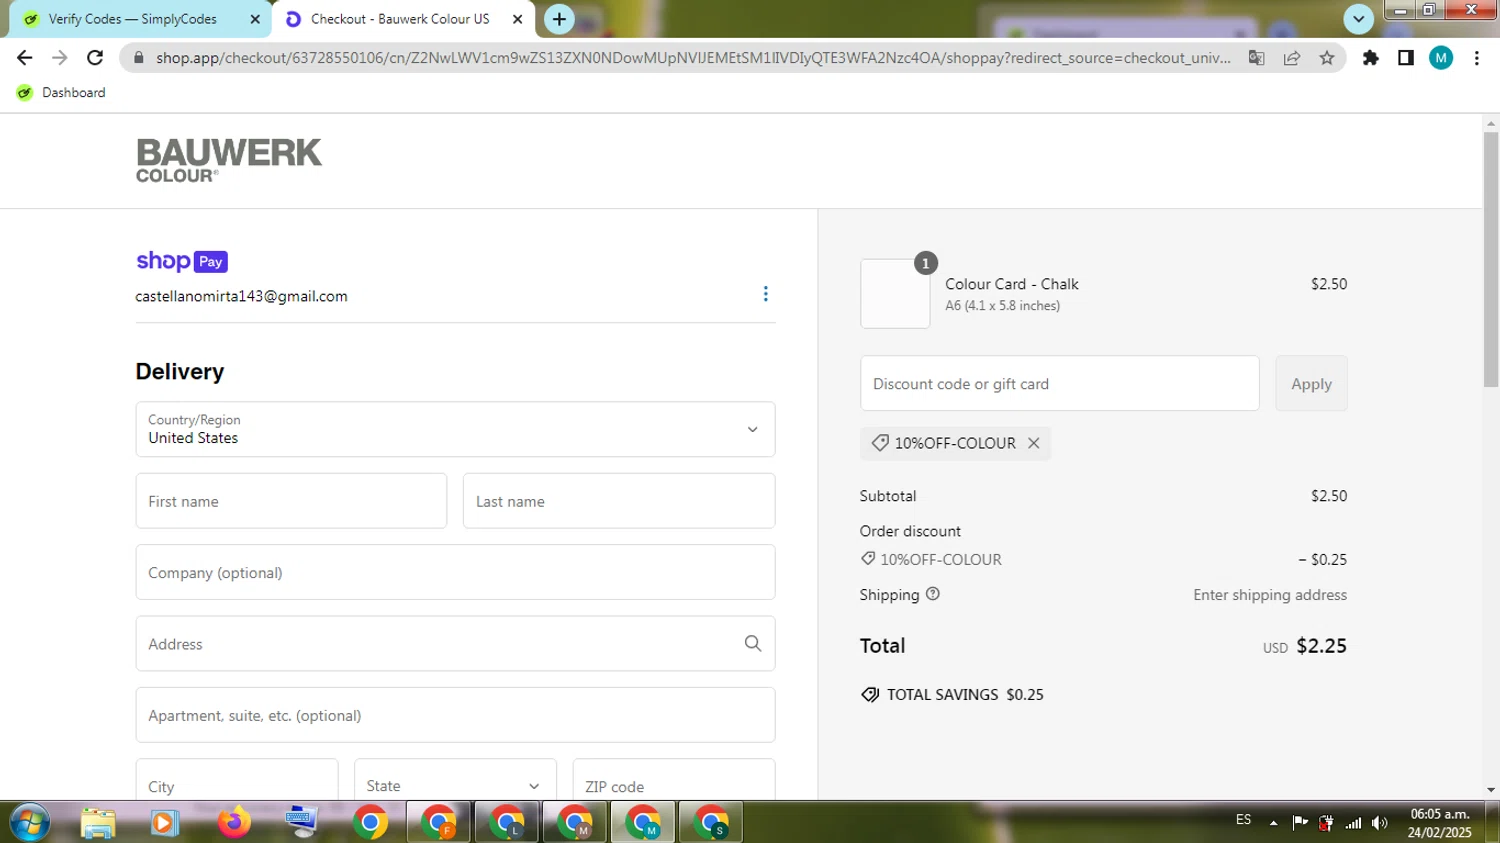The height and width of the screenshot is (843, 1500).
Task: Click the Order discount amount − $0.25
Action: [x=1322, y=560]
